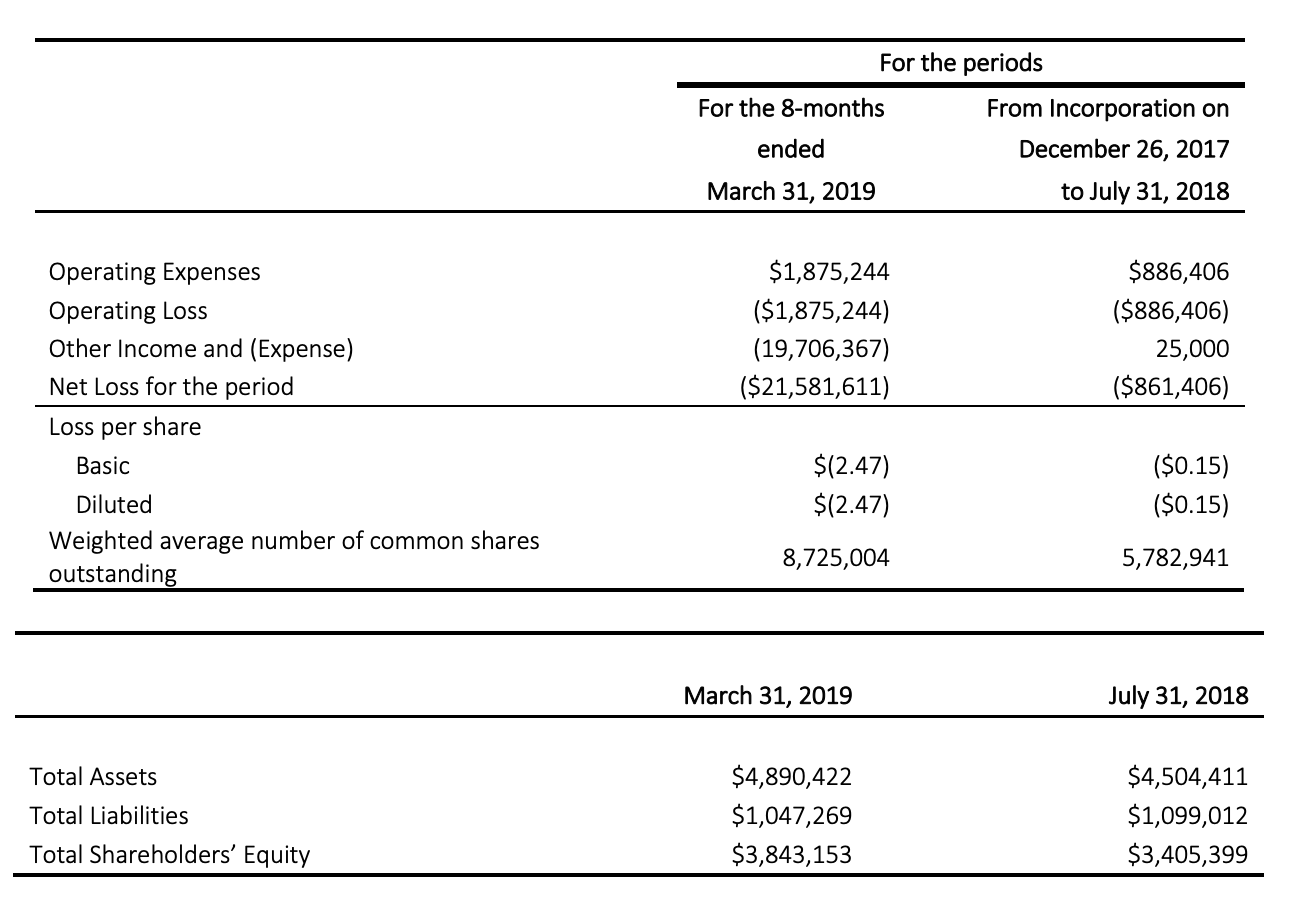This screenshot has width=1290, height=908.
Task: Select the 8,725,004 weighted average shares value
Action: [x=836, y=559]
